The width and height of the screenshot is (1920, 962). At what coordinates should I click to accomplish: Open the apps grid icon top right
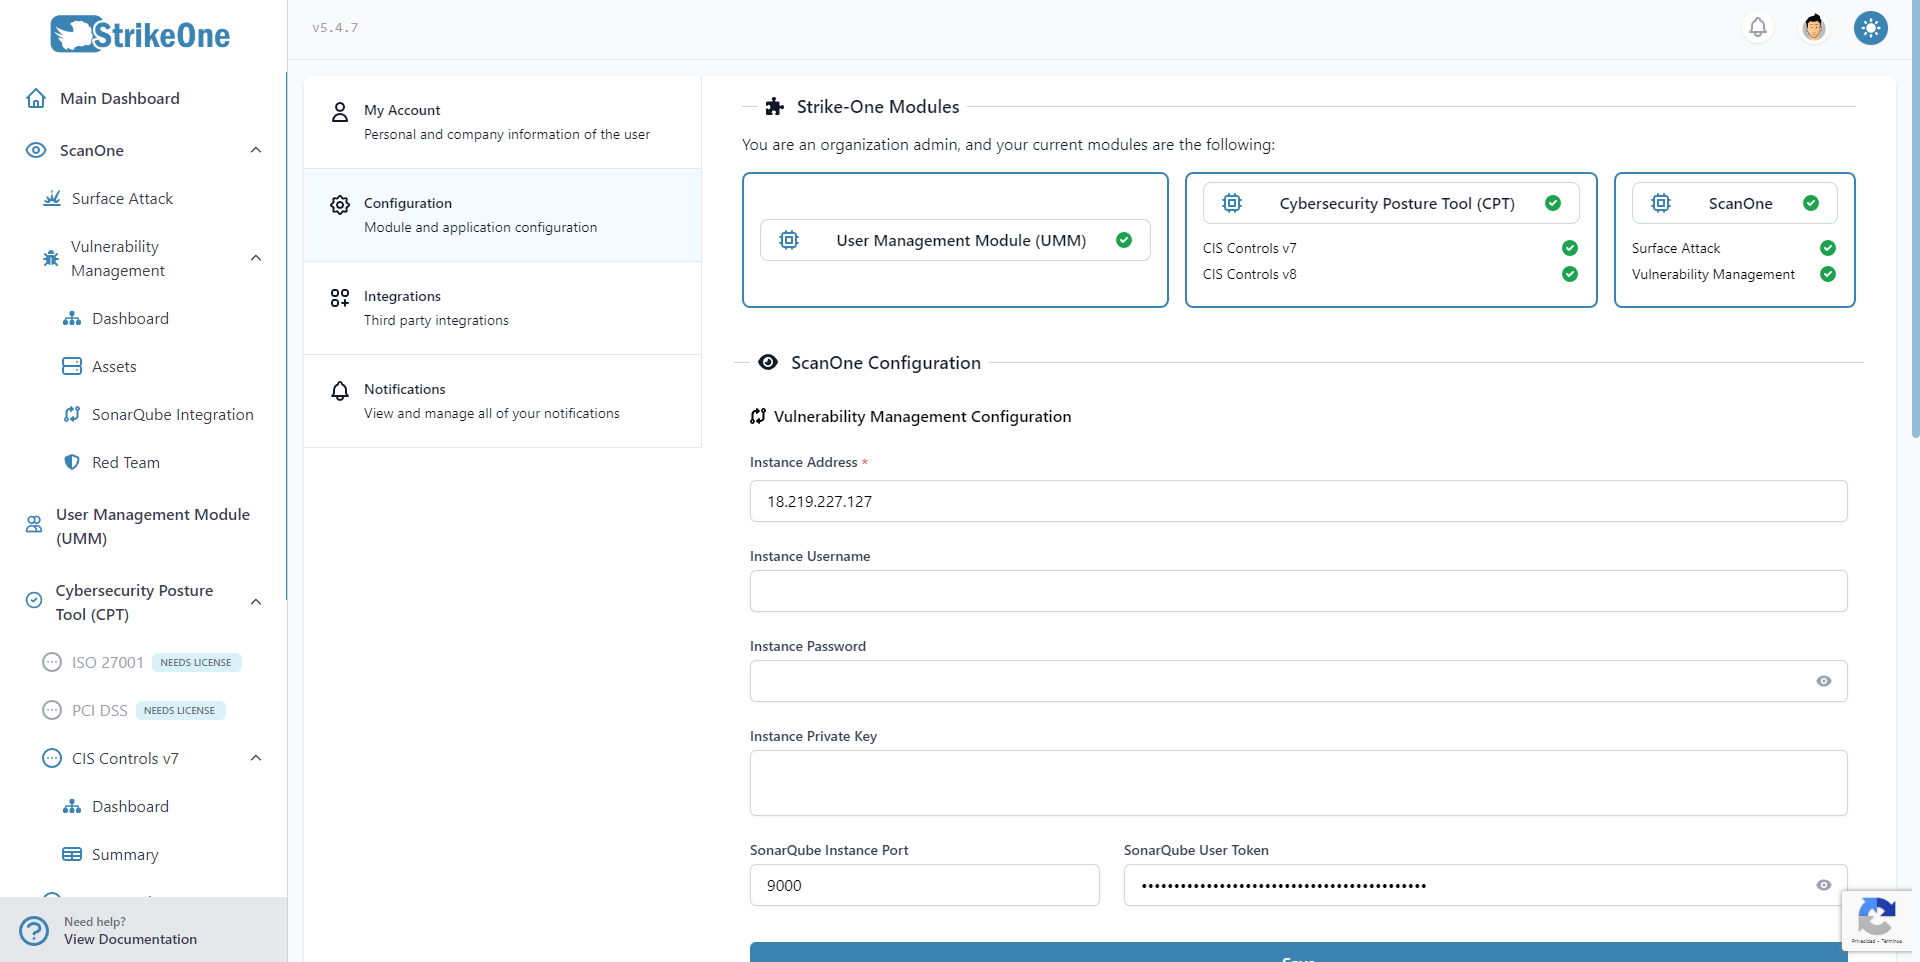pos(1871,28)
